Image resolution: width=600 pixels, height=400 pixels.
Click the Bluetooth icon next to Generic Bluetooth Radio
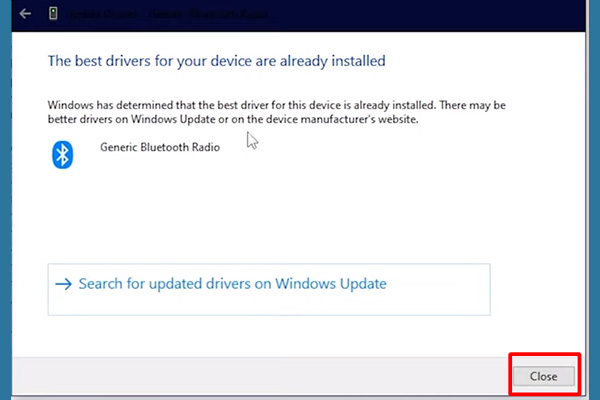(62, 155)
